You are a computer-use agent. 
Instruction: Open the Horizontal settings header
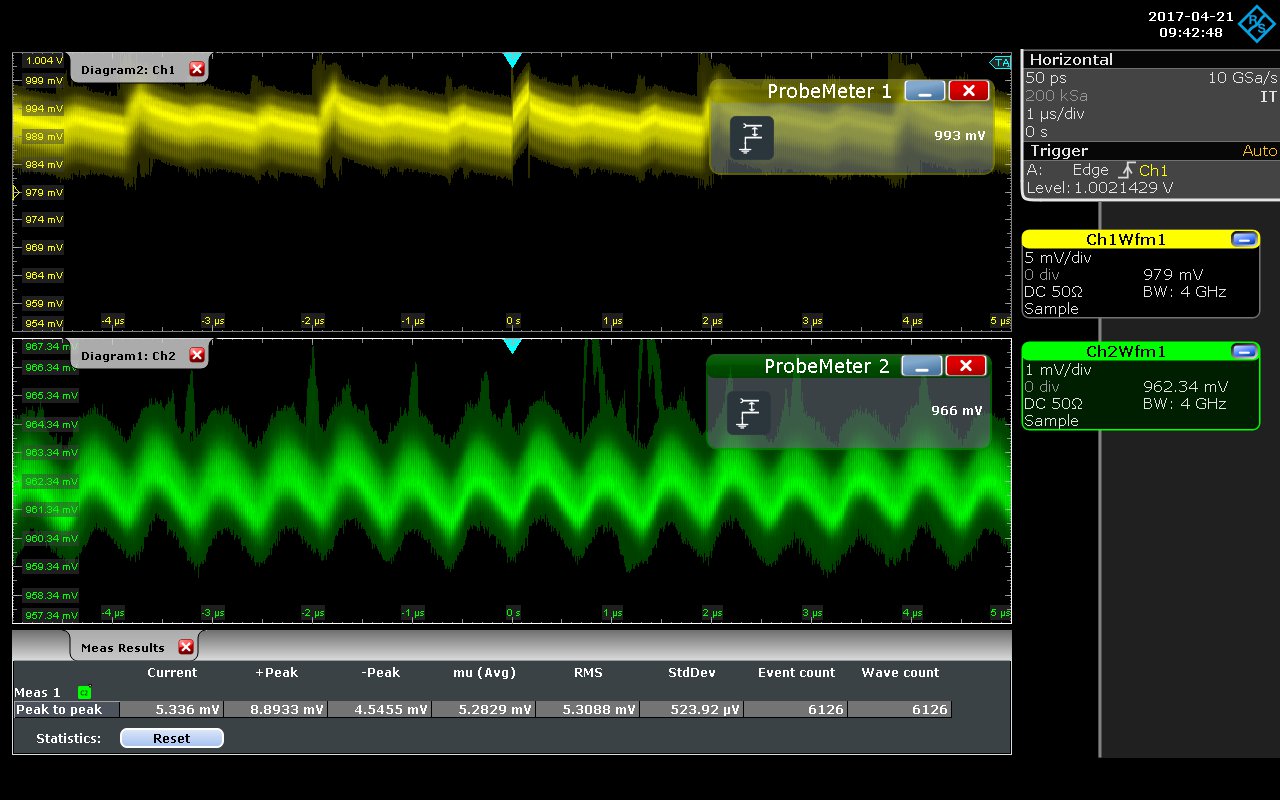(1150, 59)
